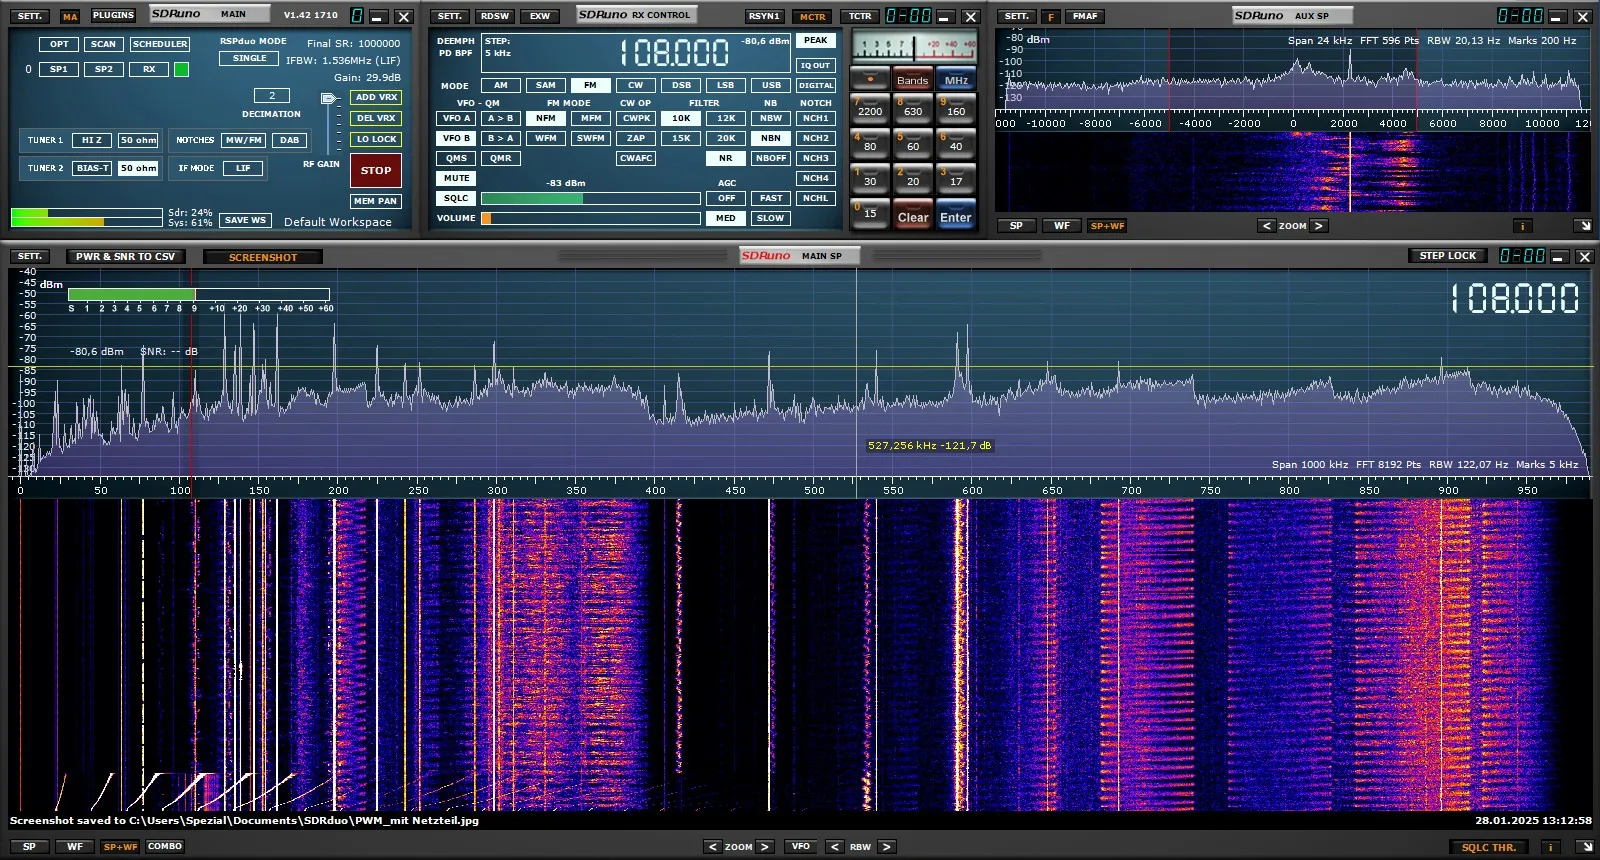1600x860 pixels.
Task: Click the info icon in AUX SP
Action: click(x=1522, y=226)
